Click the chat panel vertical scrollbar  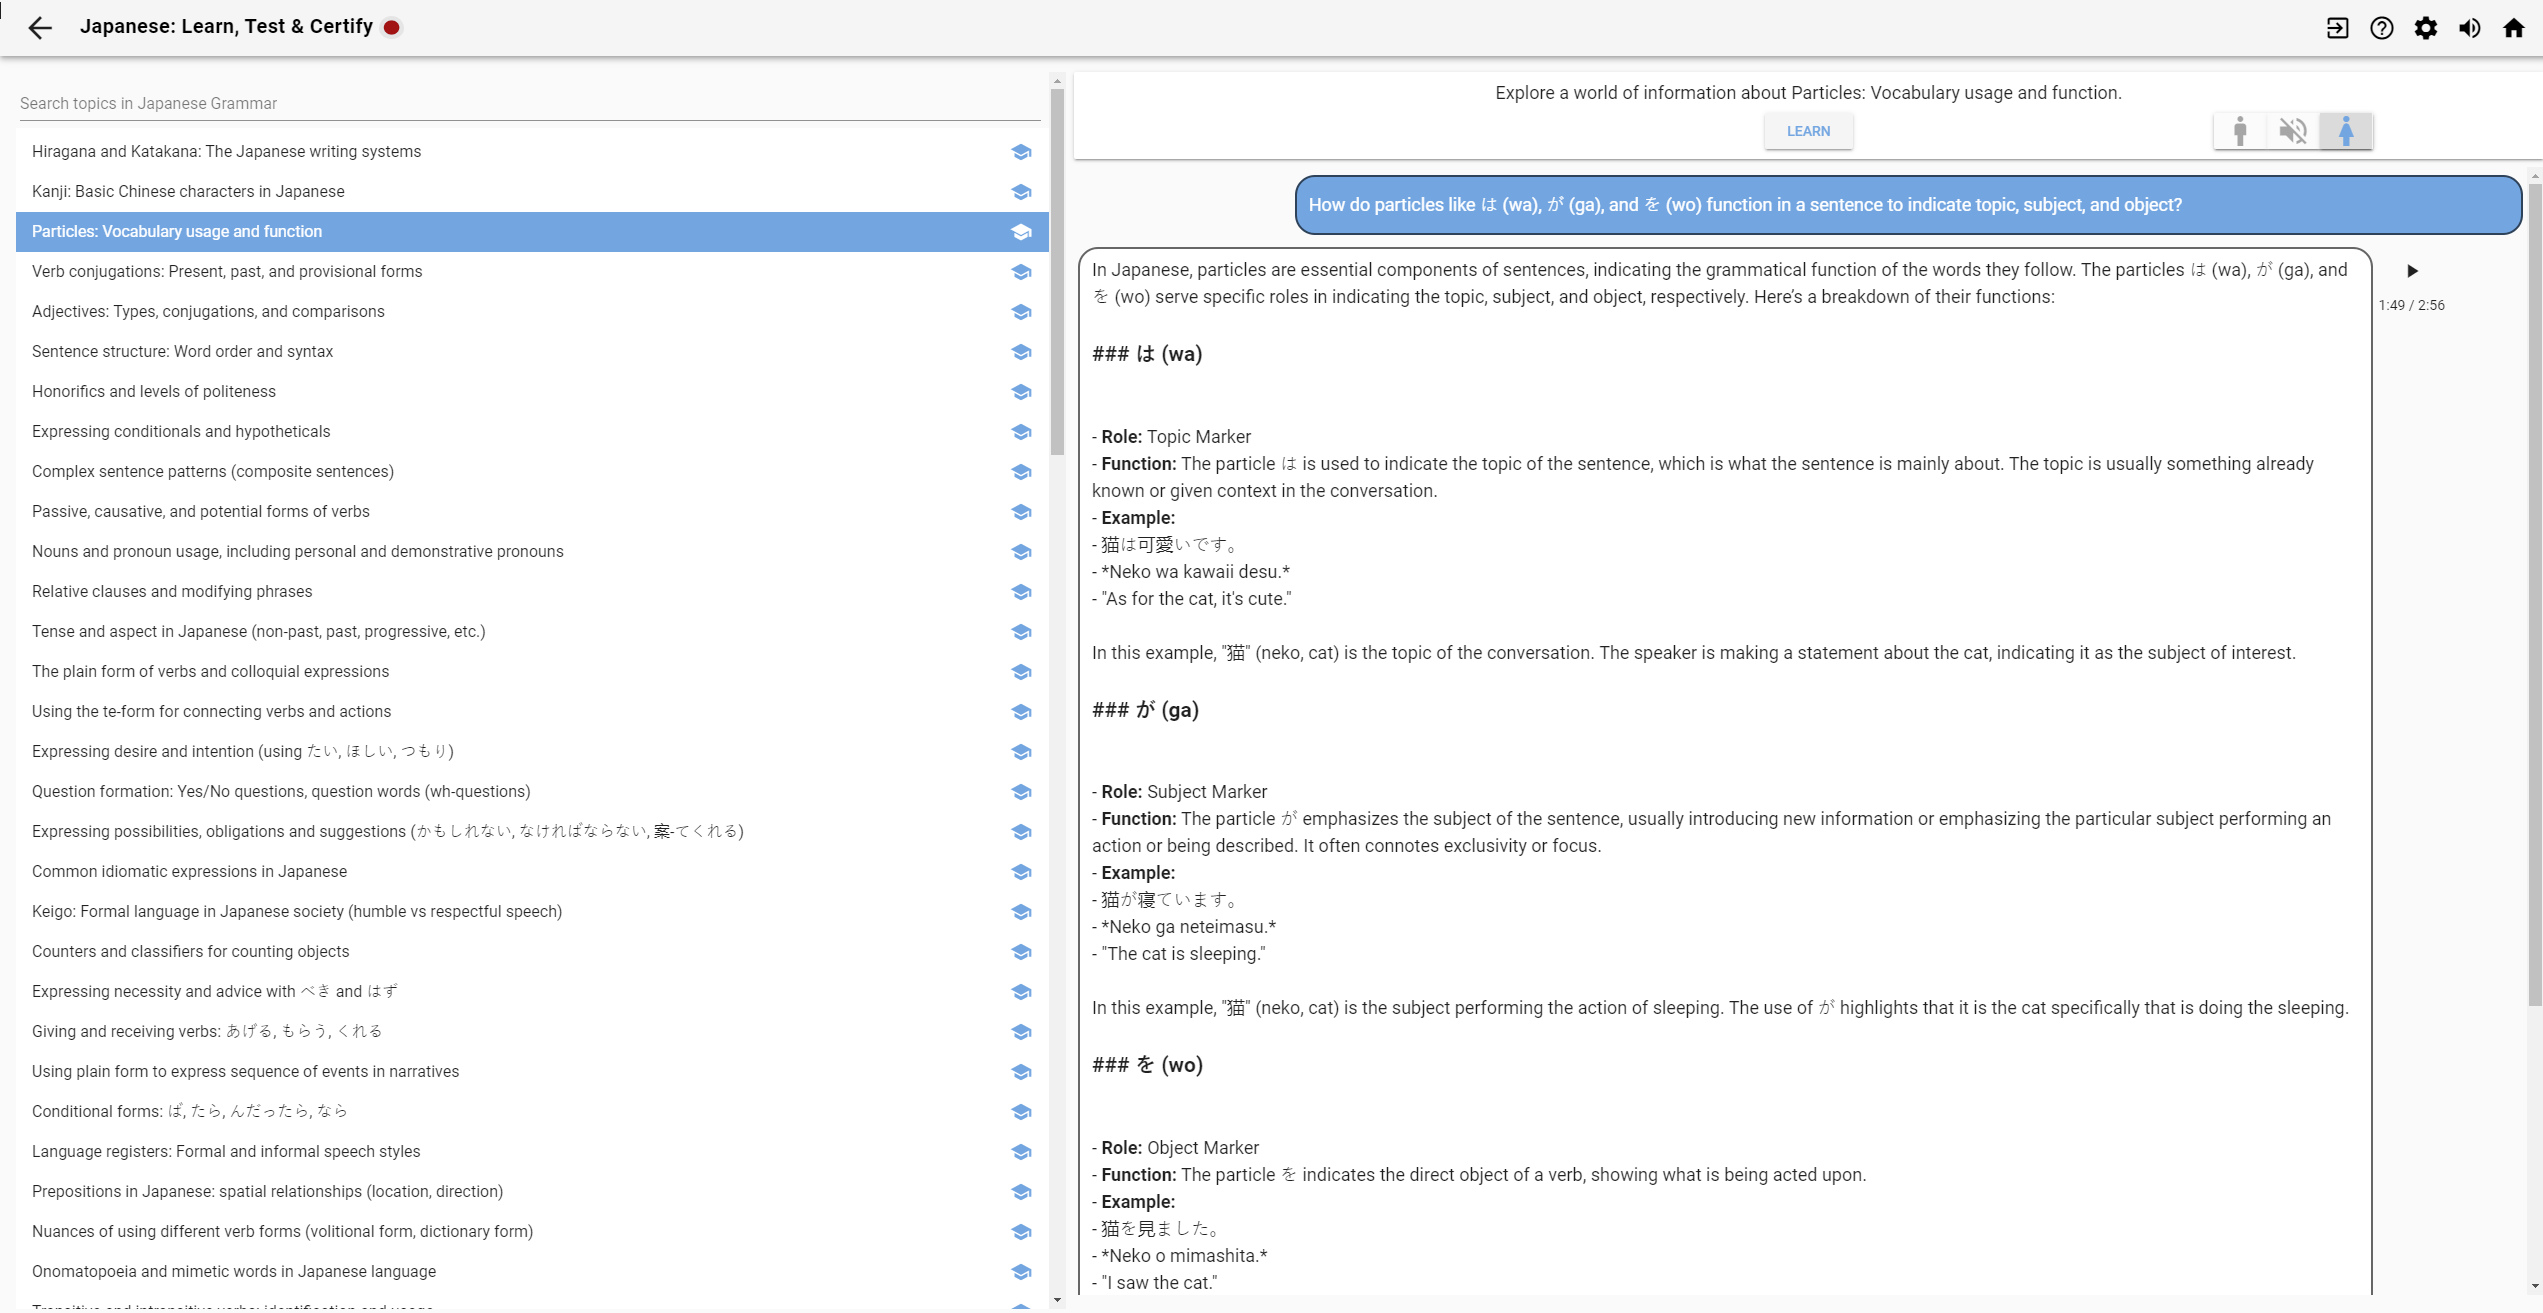(x=2534, y=595)
